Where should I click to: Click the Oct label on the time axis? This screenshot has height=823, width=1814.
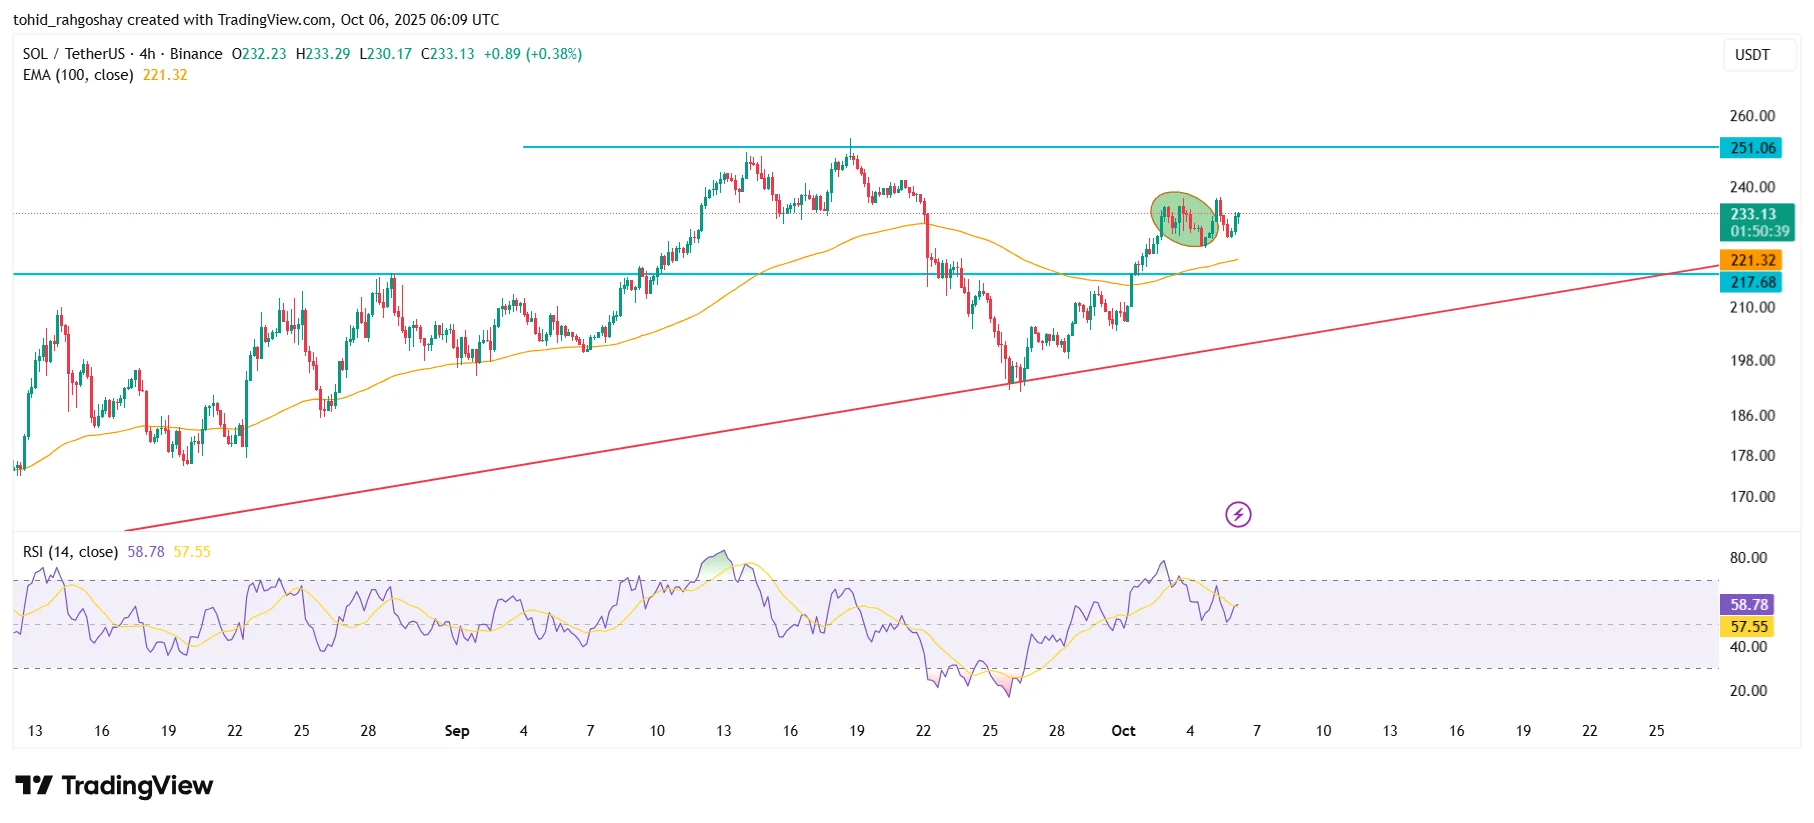pyautogui.click(x=1123, y=731)
